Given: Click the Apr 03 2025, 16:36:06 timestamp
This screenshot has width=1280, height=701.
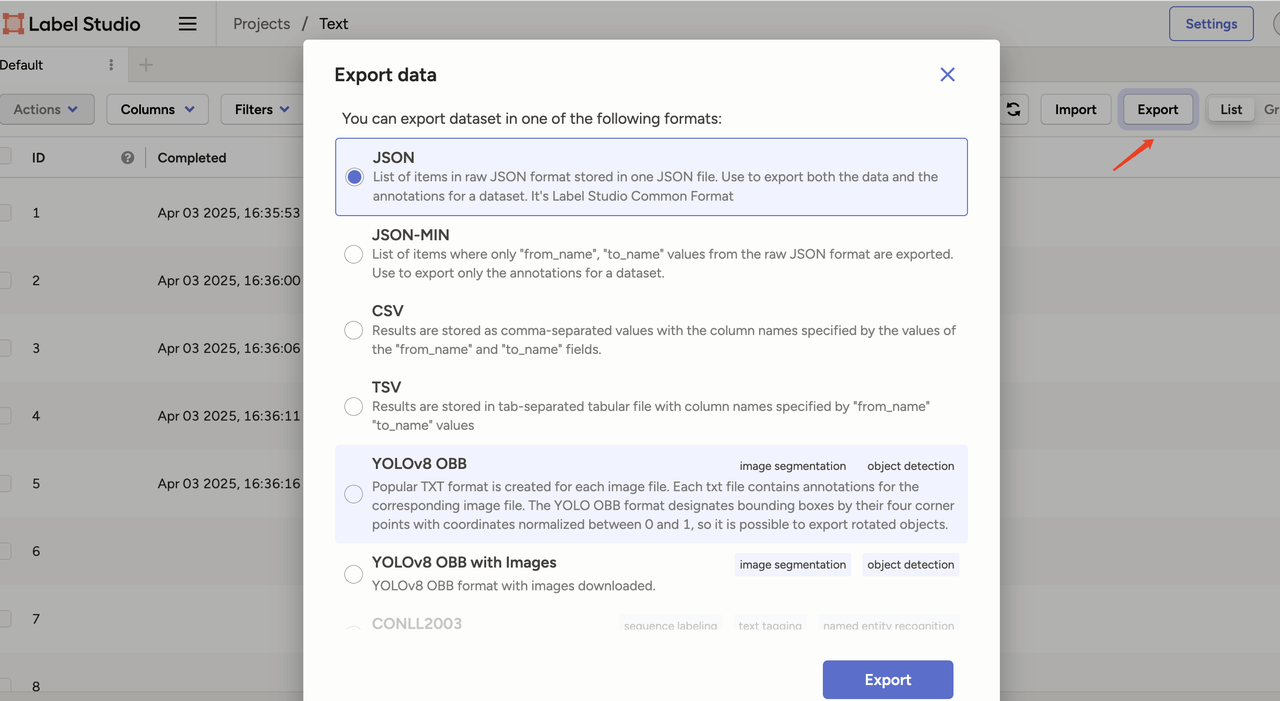Looking at the screenshot, I should pyautogui.click(x=229, y=348).
